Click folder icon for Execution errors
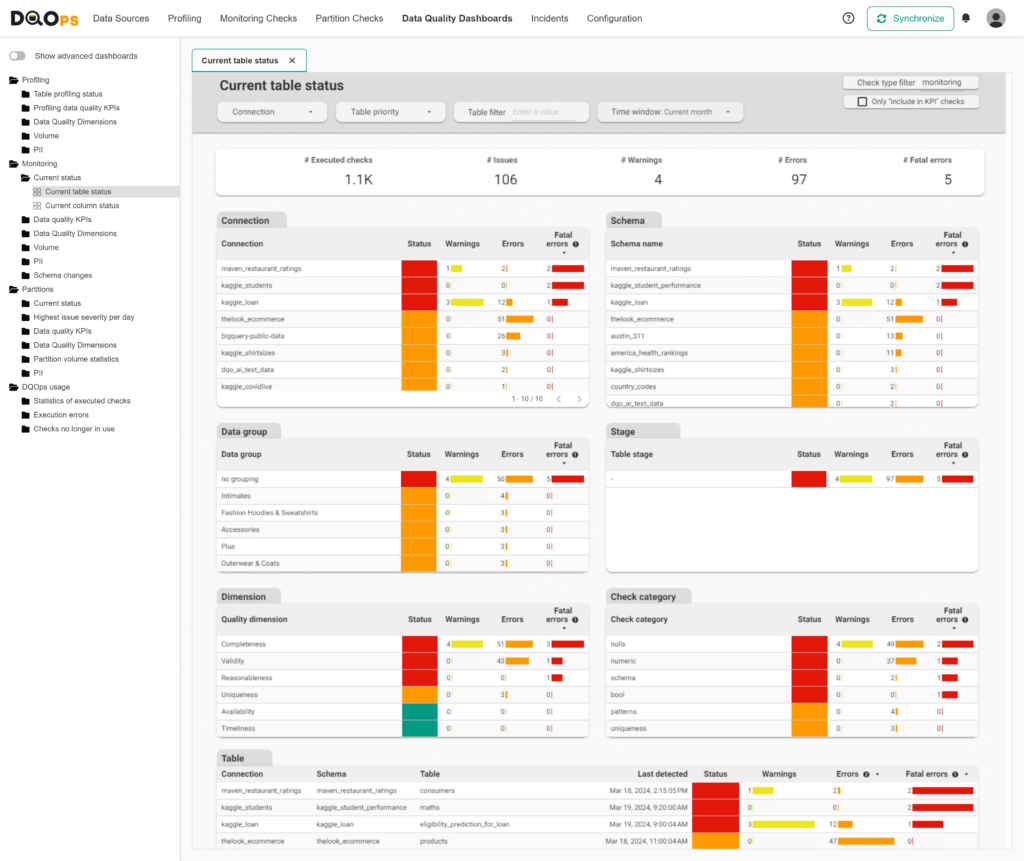The width and height of the screenshot is (1024, 861). [25, 415]
